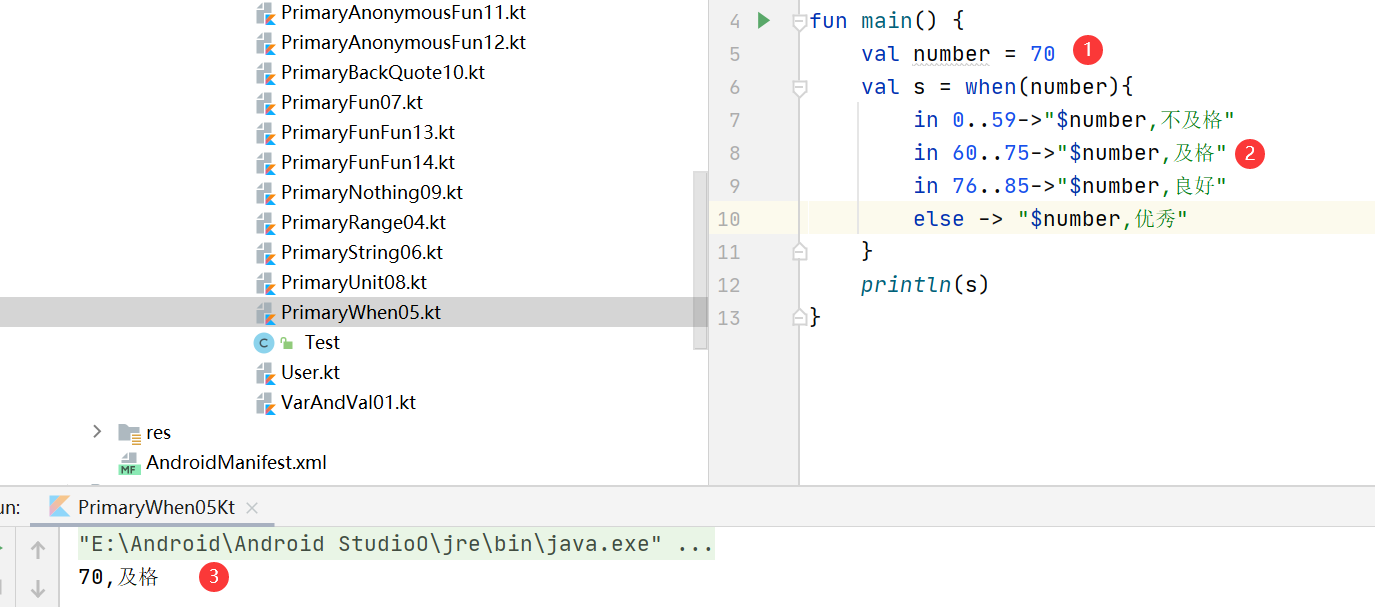Select PrimaryString06.kt file

362,252
